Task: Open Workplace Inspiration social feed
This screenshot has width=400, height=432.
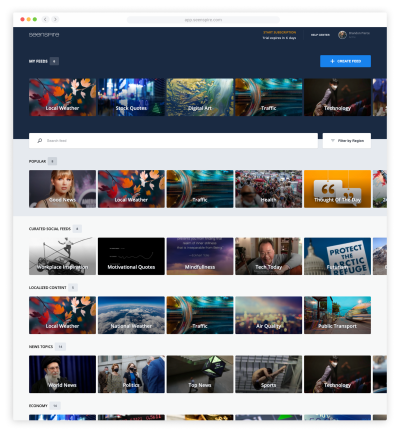Action: 62,256
